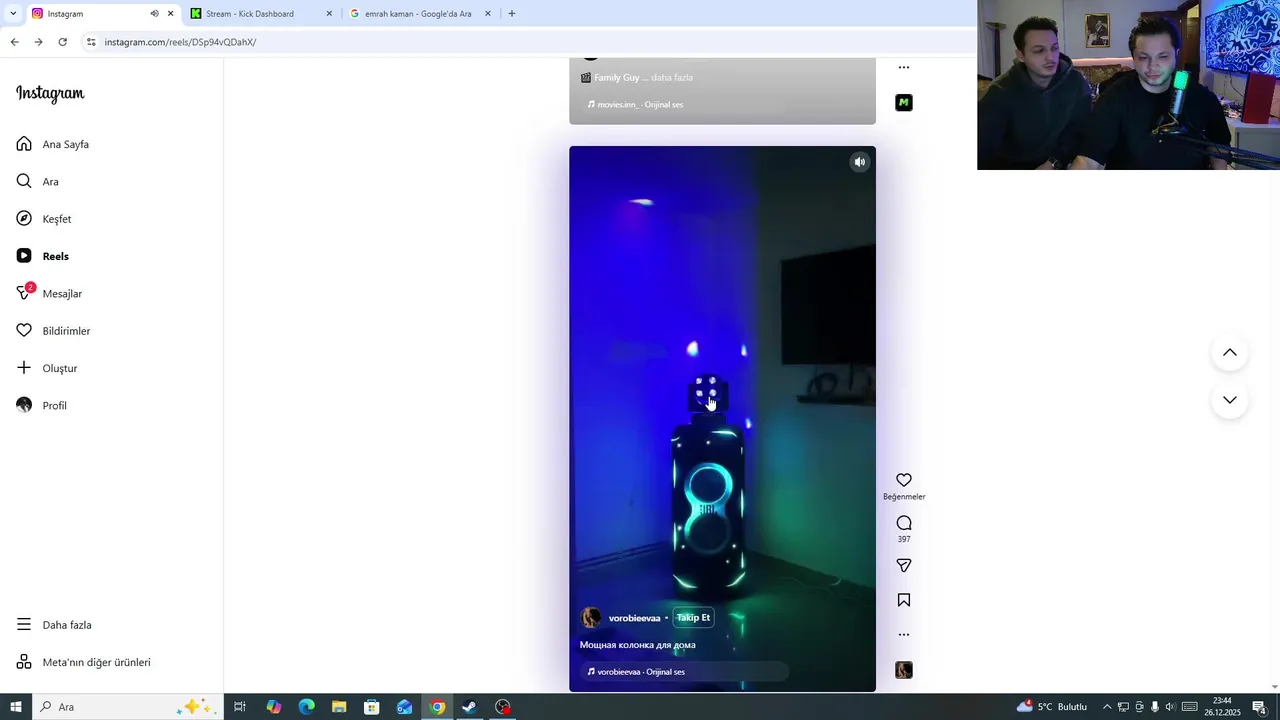
Task: Close the emrah kaman Google tab
Action: tap(488, 14)
